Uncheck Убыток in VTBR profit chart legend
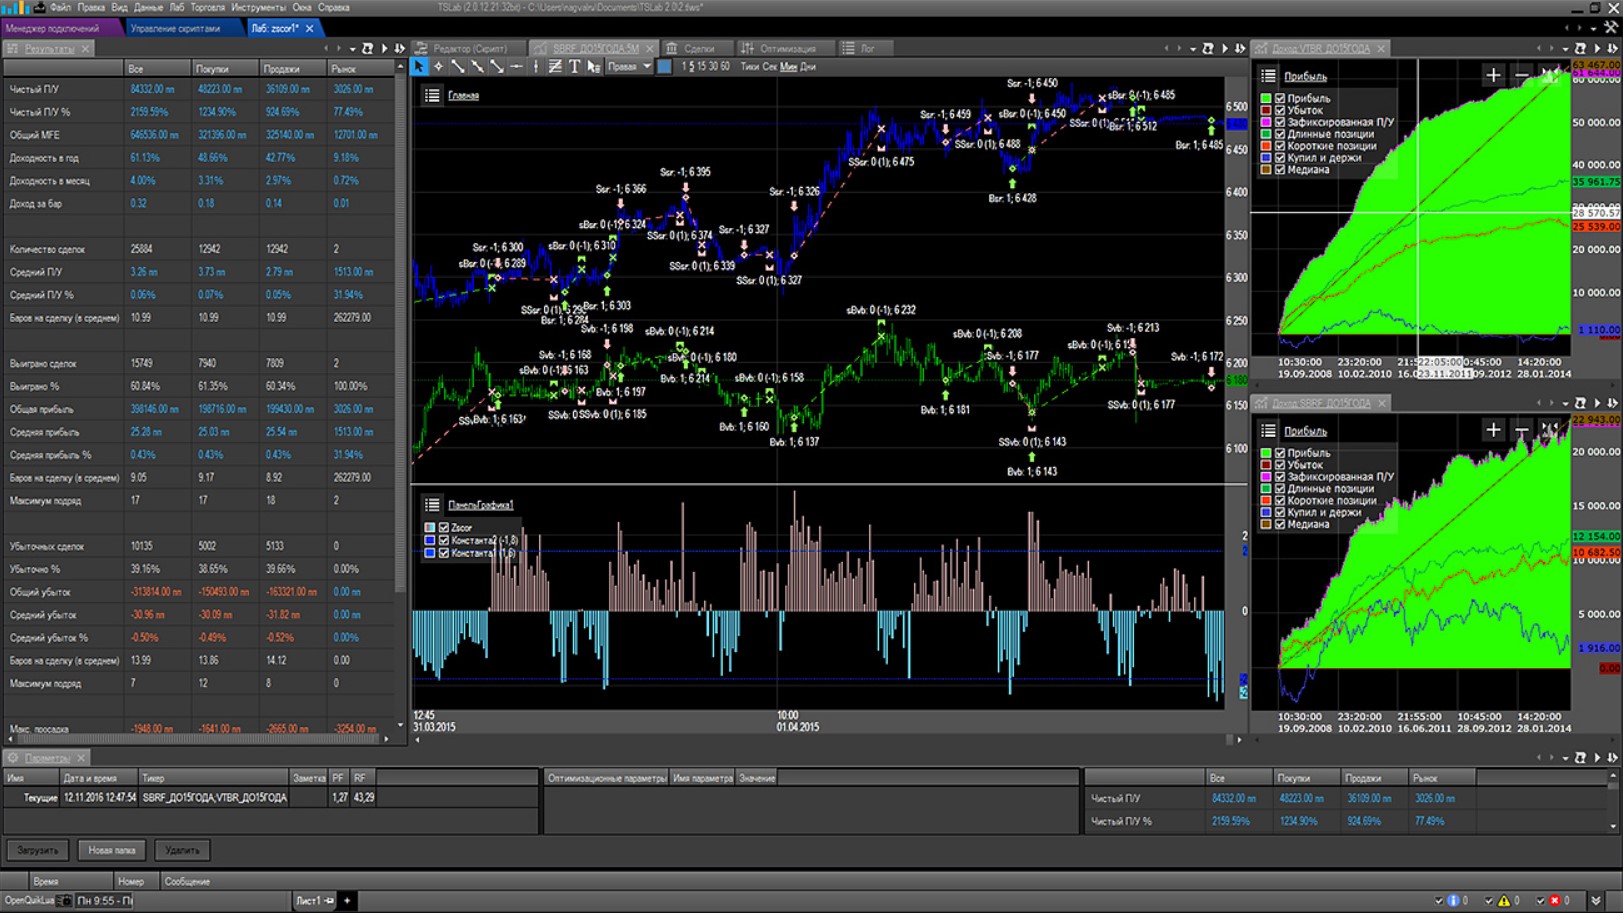This screenshot has height=913, width=1623. click(1280, 110)
